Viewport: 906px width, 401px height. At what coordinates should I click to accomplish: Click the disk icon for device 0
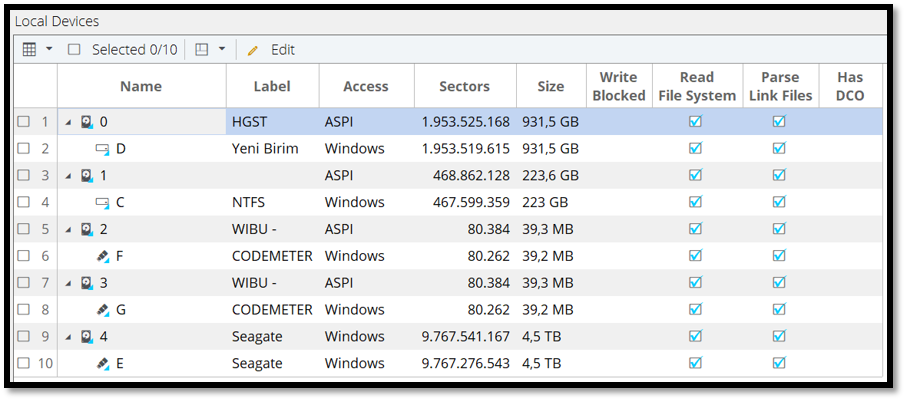pos(87,122)
